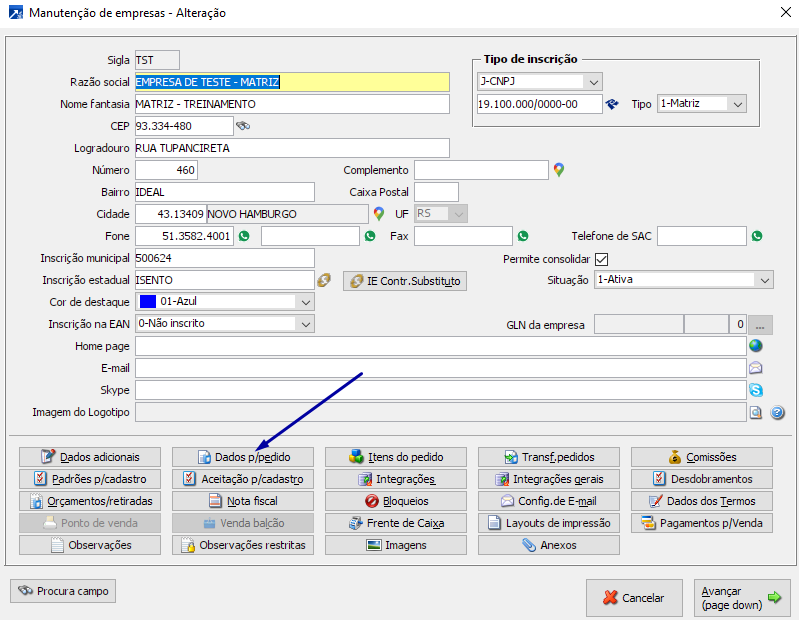Click the E-mail envelope icon
The width and height of the screenshot is (799, 620).
pos(756,368)
